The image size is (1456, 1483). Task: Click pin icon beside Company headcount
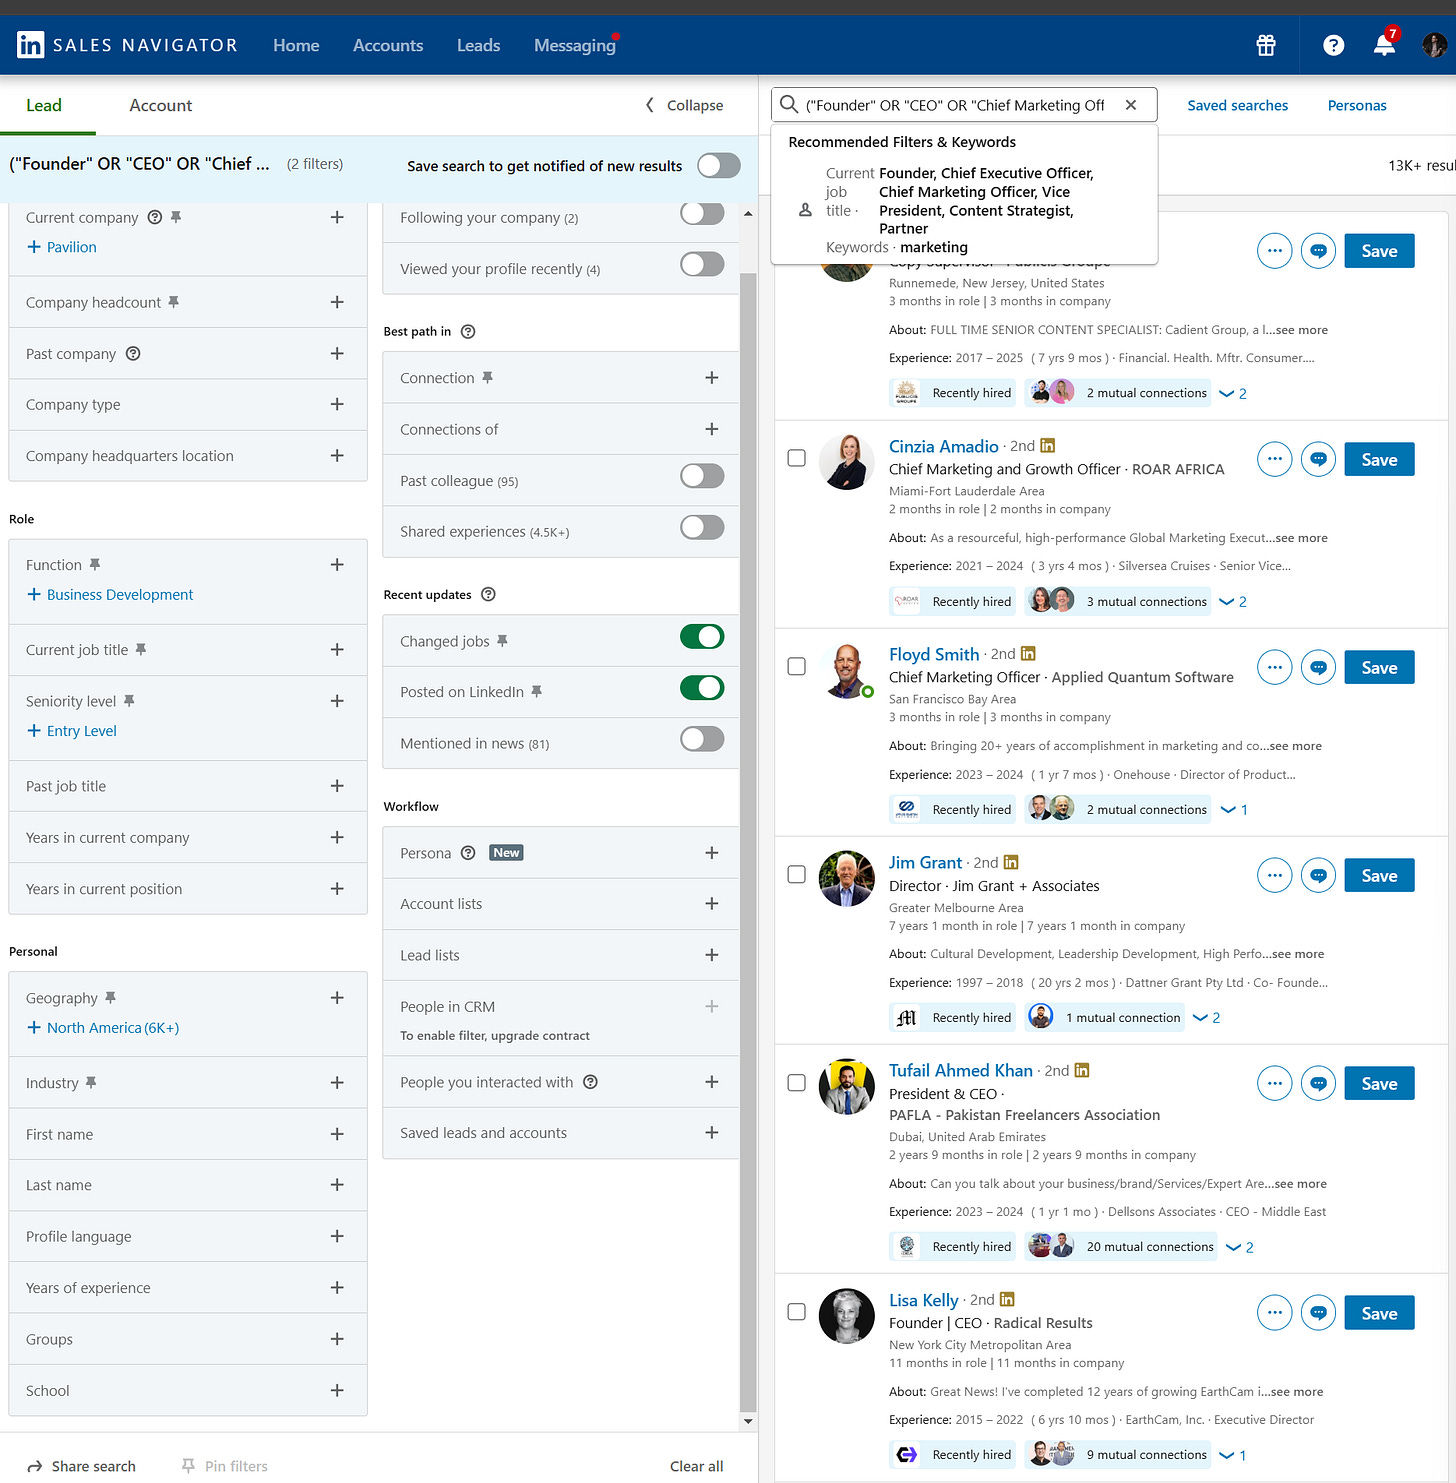click(x=173, y=302)
